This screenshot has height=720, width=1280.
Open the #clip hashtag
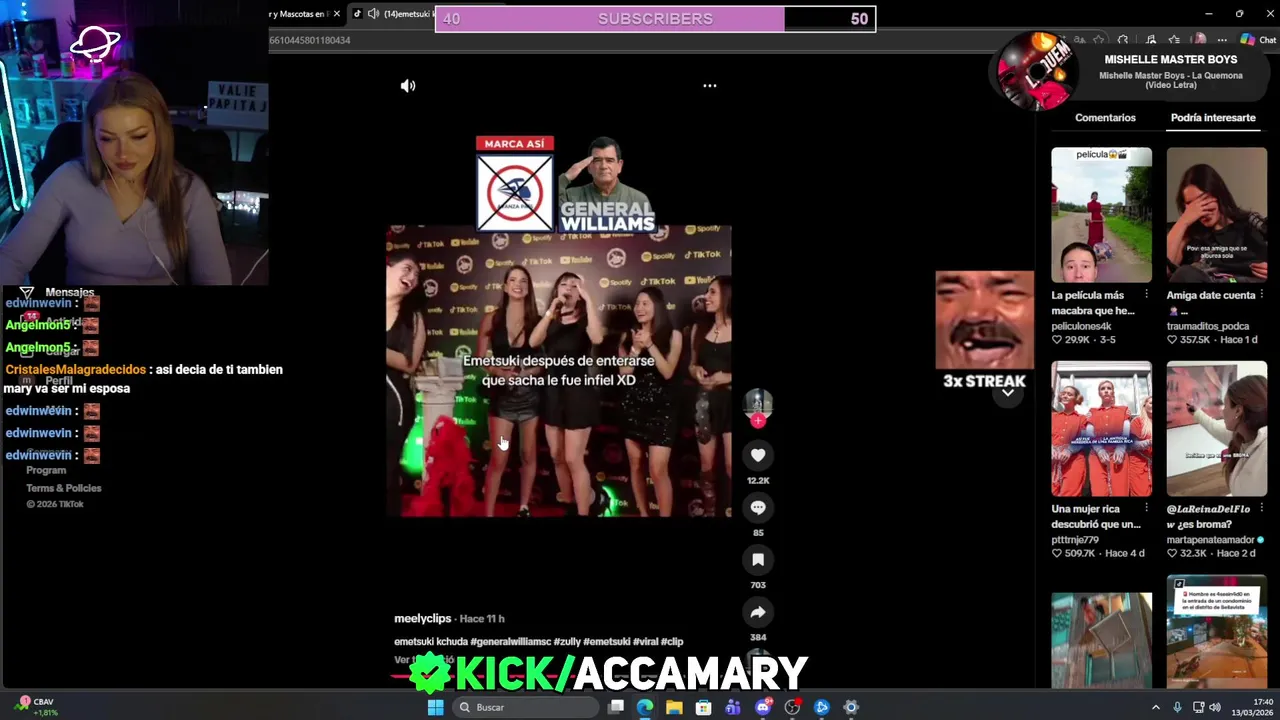click(x=672, y=642)
